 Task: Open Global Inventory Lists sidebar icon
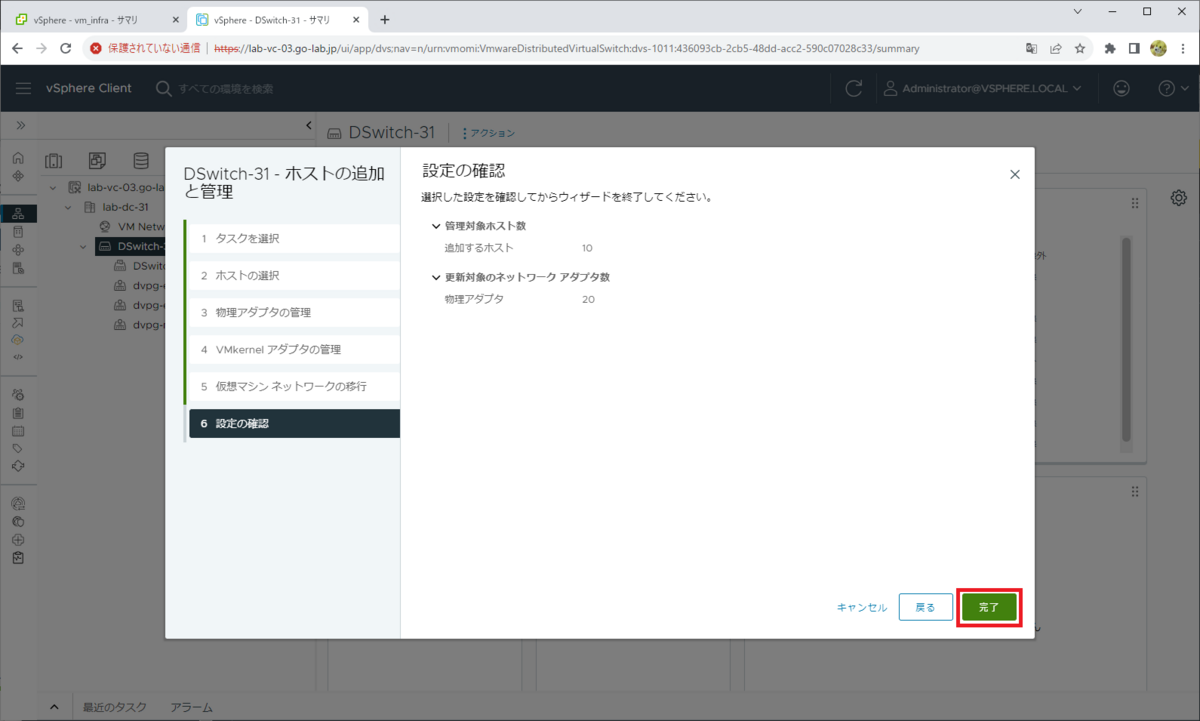(x=18, y=268)
